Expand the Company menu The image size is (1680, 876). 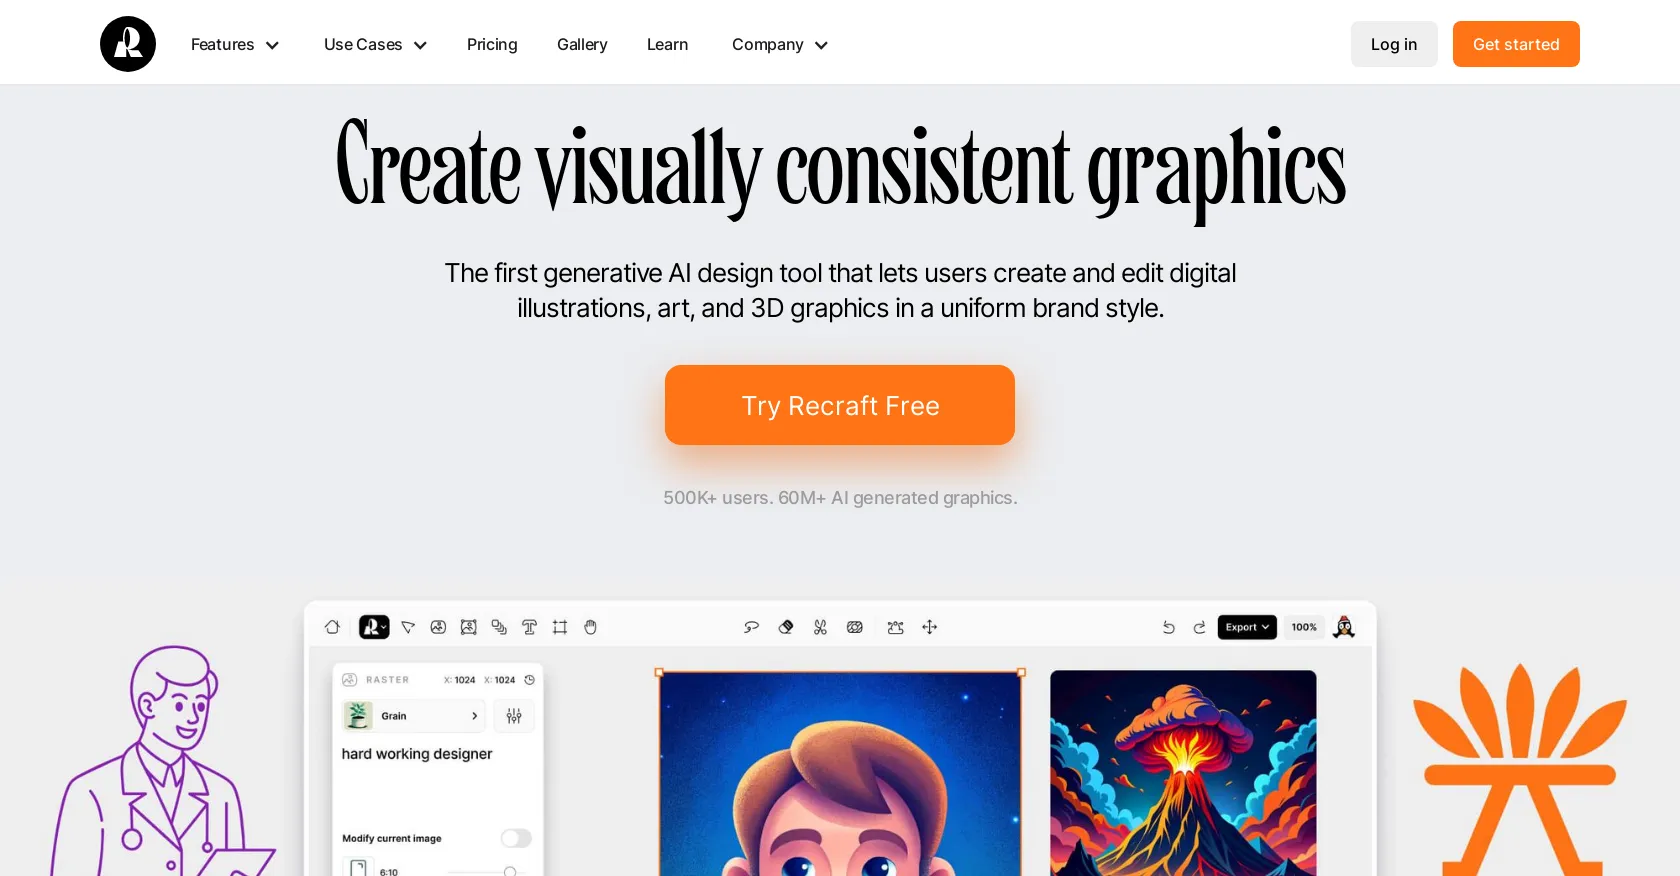coord(780,45)
